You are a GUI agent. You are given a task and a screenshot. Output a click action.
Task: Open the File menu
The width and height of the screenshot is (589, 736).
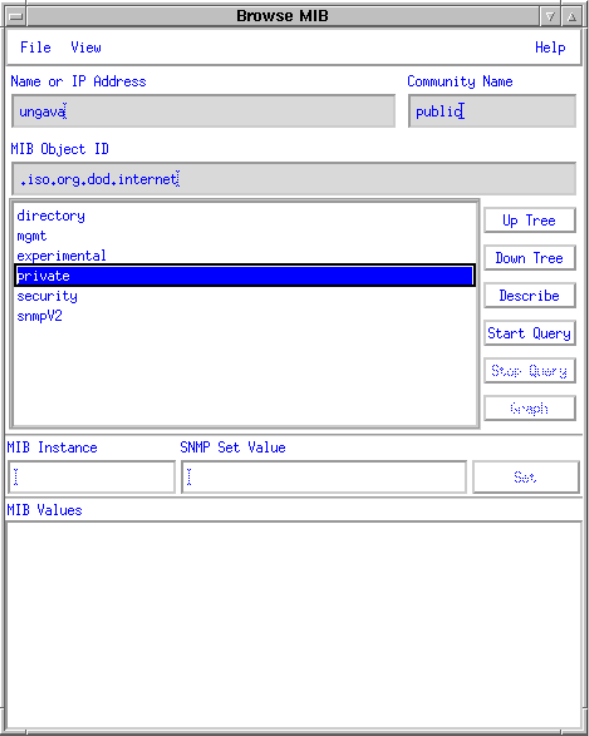pos(35,47)
